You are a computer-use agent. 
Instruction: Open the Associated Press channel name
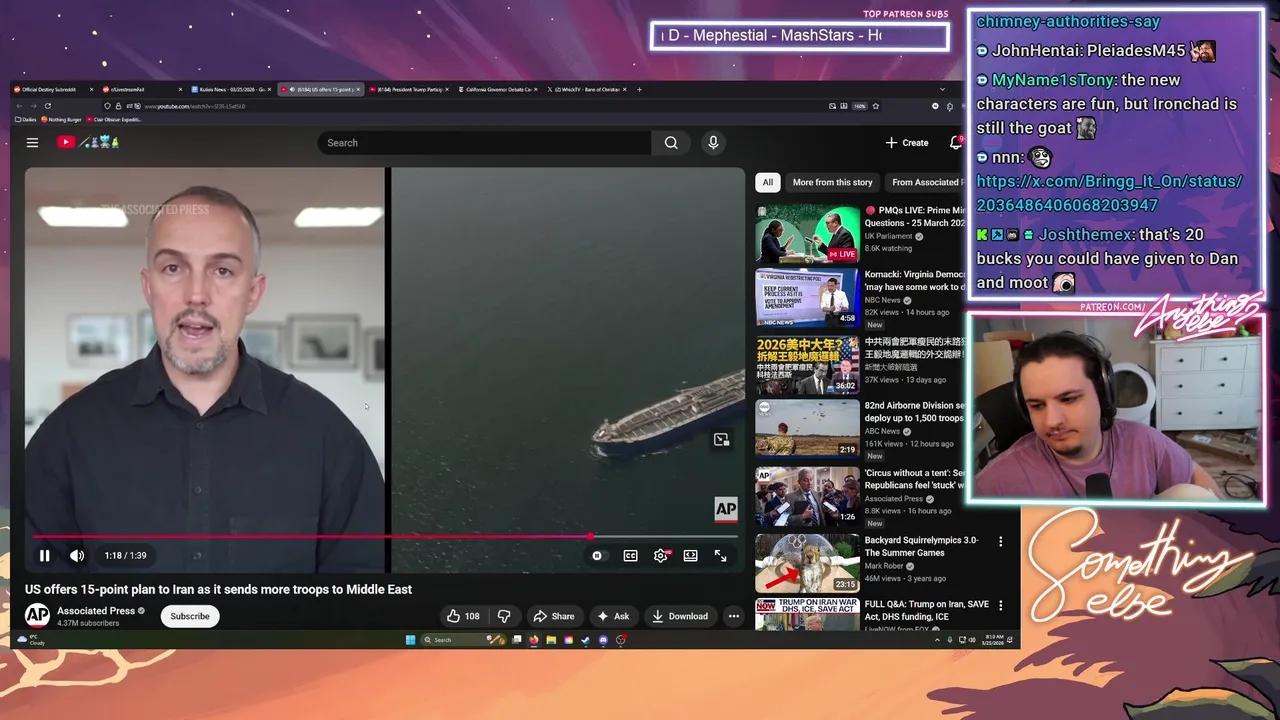pos(96,611)
